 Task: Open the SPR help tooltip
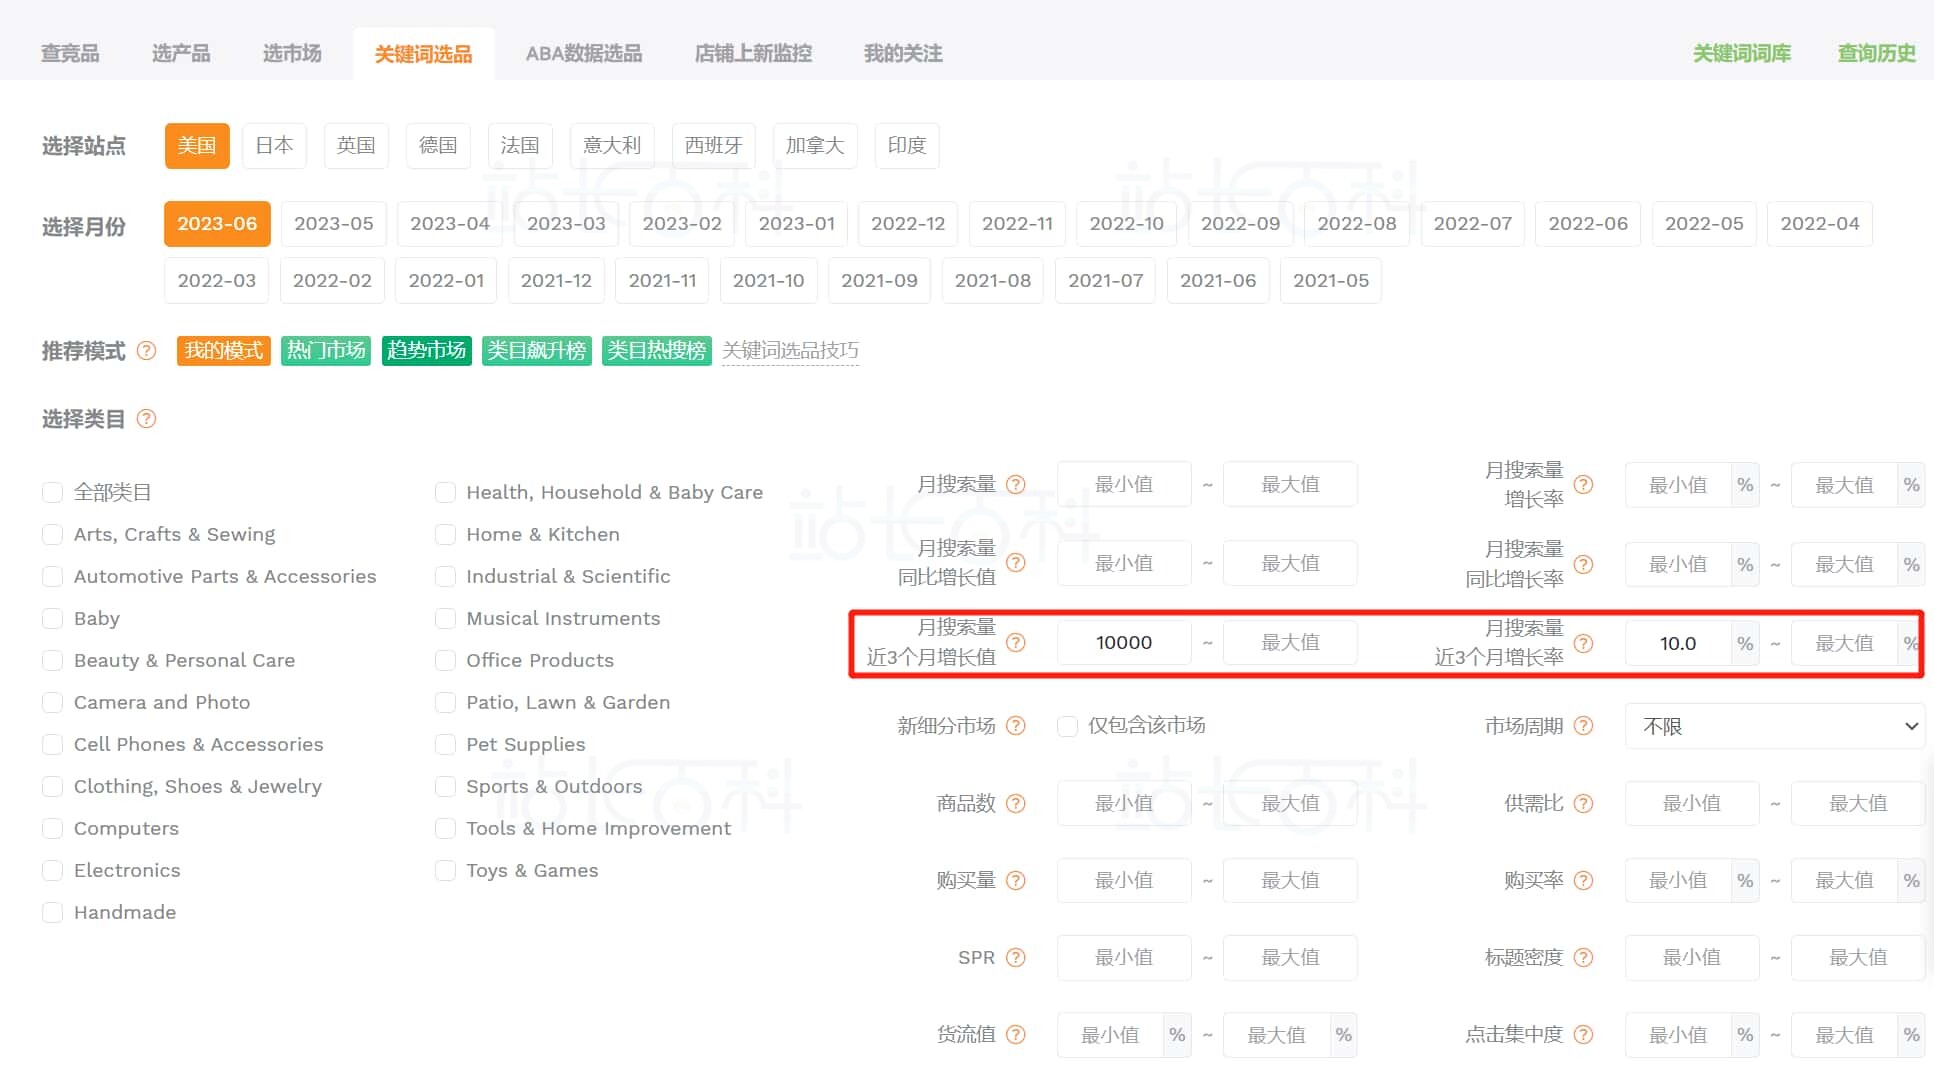click(1017, 957)
